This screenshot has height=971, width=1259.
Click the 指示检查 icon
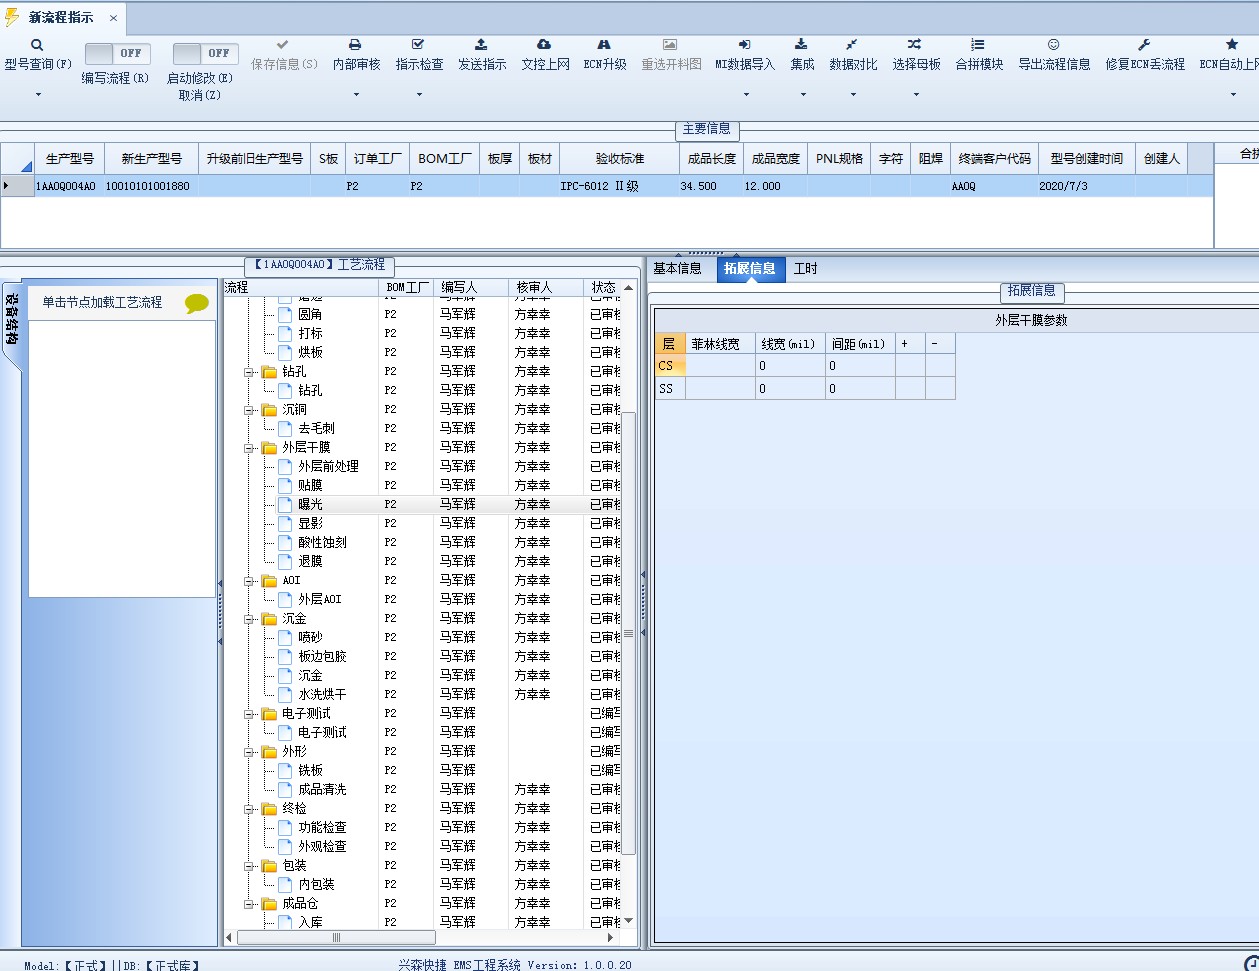click(418, 45)
